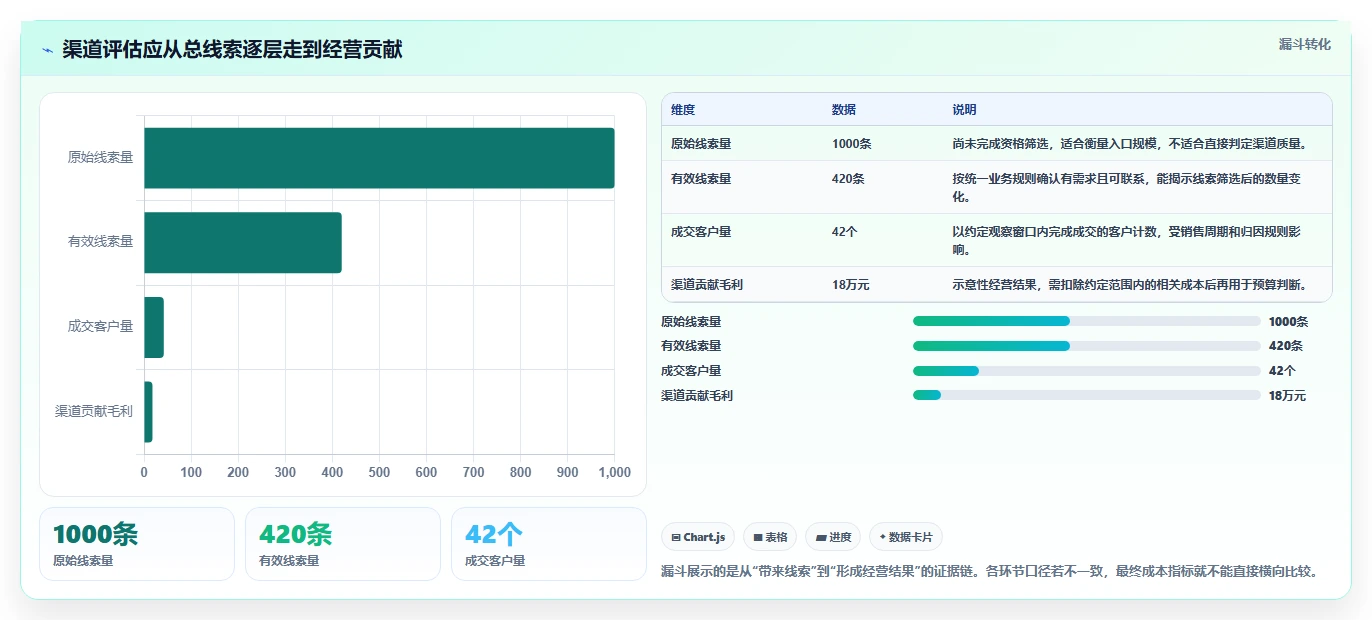Click the 渠道贡献毛利 bar in the chart
Image resolution: width=1372 pixels, height=620 pixels.
pyautogui.click(x=148, y=412)
